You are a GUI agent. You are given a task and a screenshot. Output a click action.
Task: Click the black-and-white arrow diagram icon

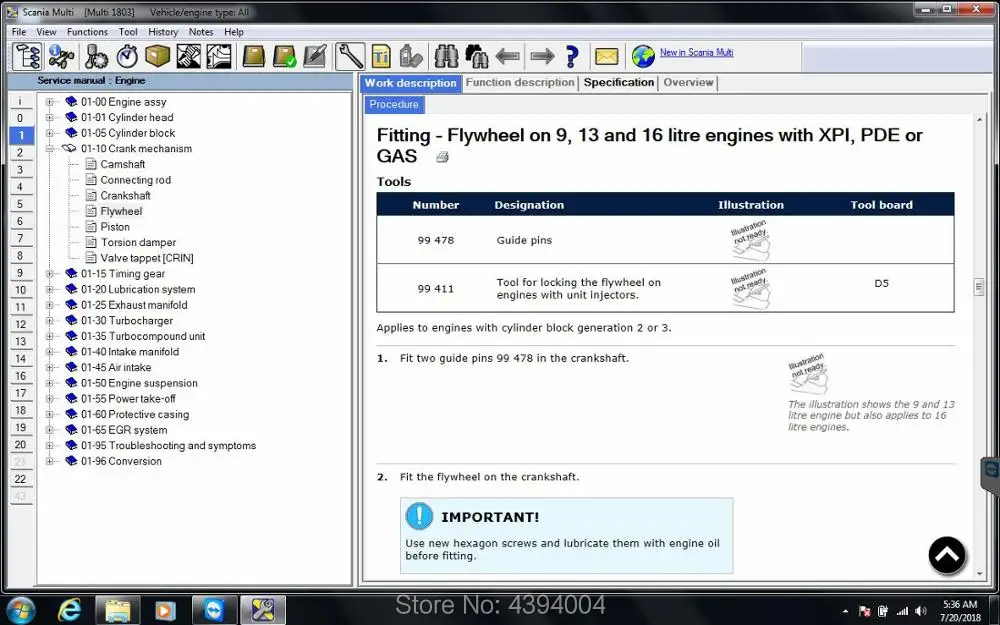coord(219,57)
